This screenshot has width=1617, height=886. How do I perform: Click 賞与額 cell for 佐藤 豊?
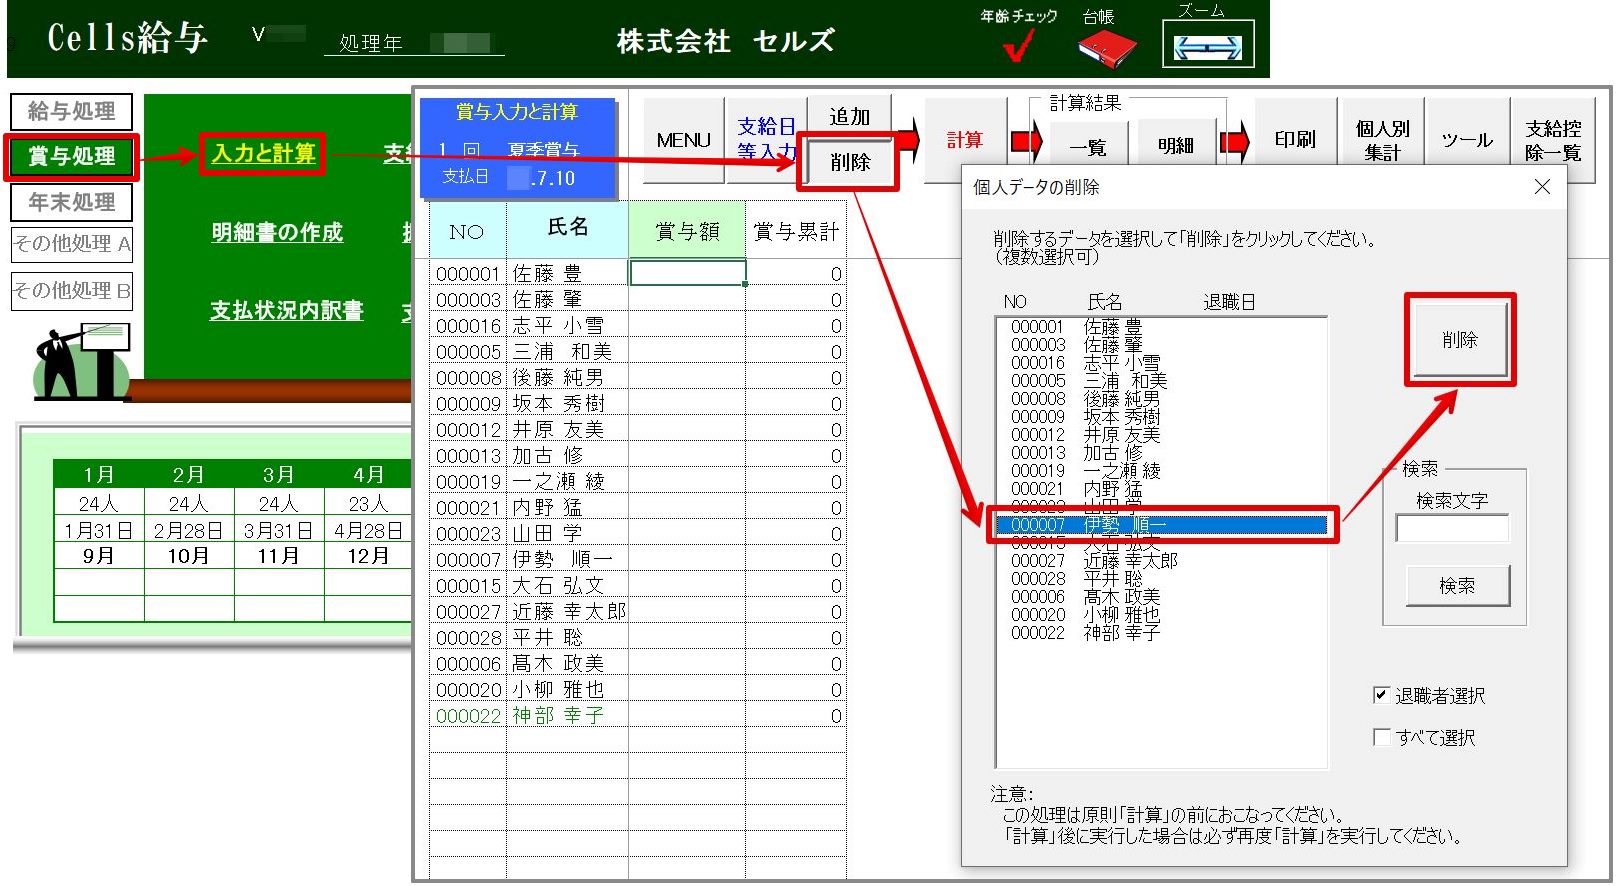tap(687, 273)
